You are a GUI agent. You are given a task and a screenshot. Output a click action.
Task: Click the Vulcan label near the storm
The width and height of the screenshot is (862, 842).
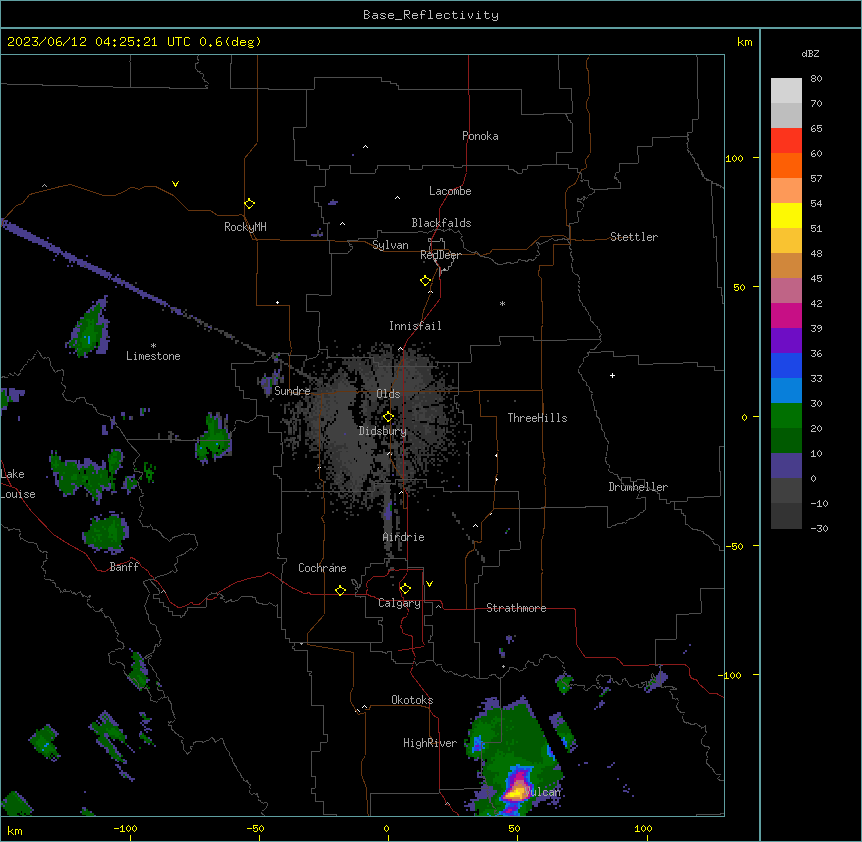click(543, 792)
